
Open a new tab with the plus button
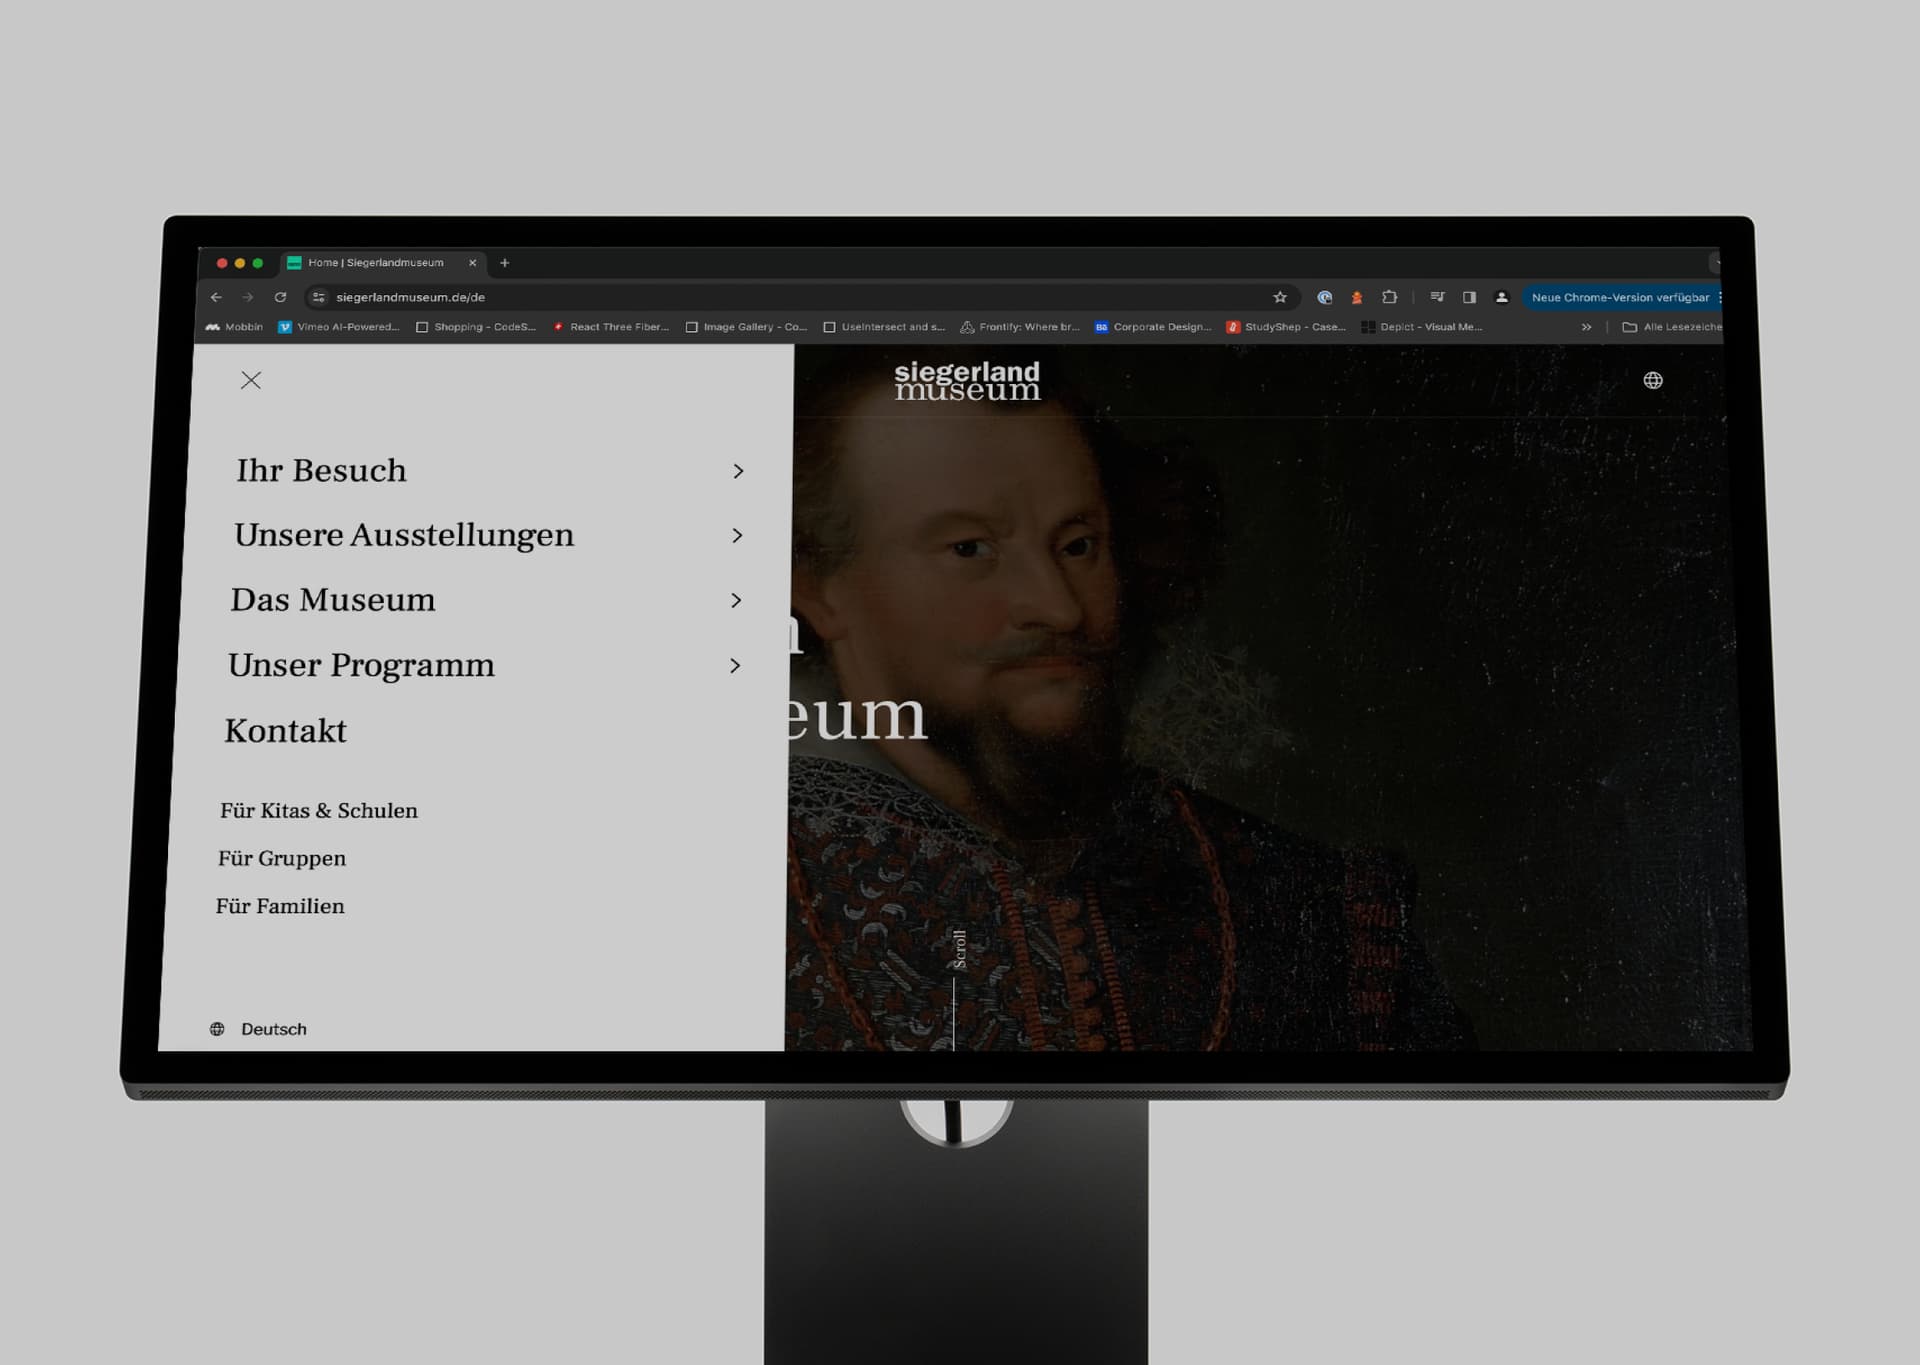coord(505,263)
